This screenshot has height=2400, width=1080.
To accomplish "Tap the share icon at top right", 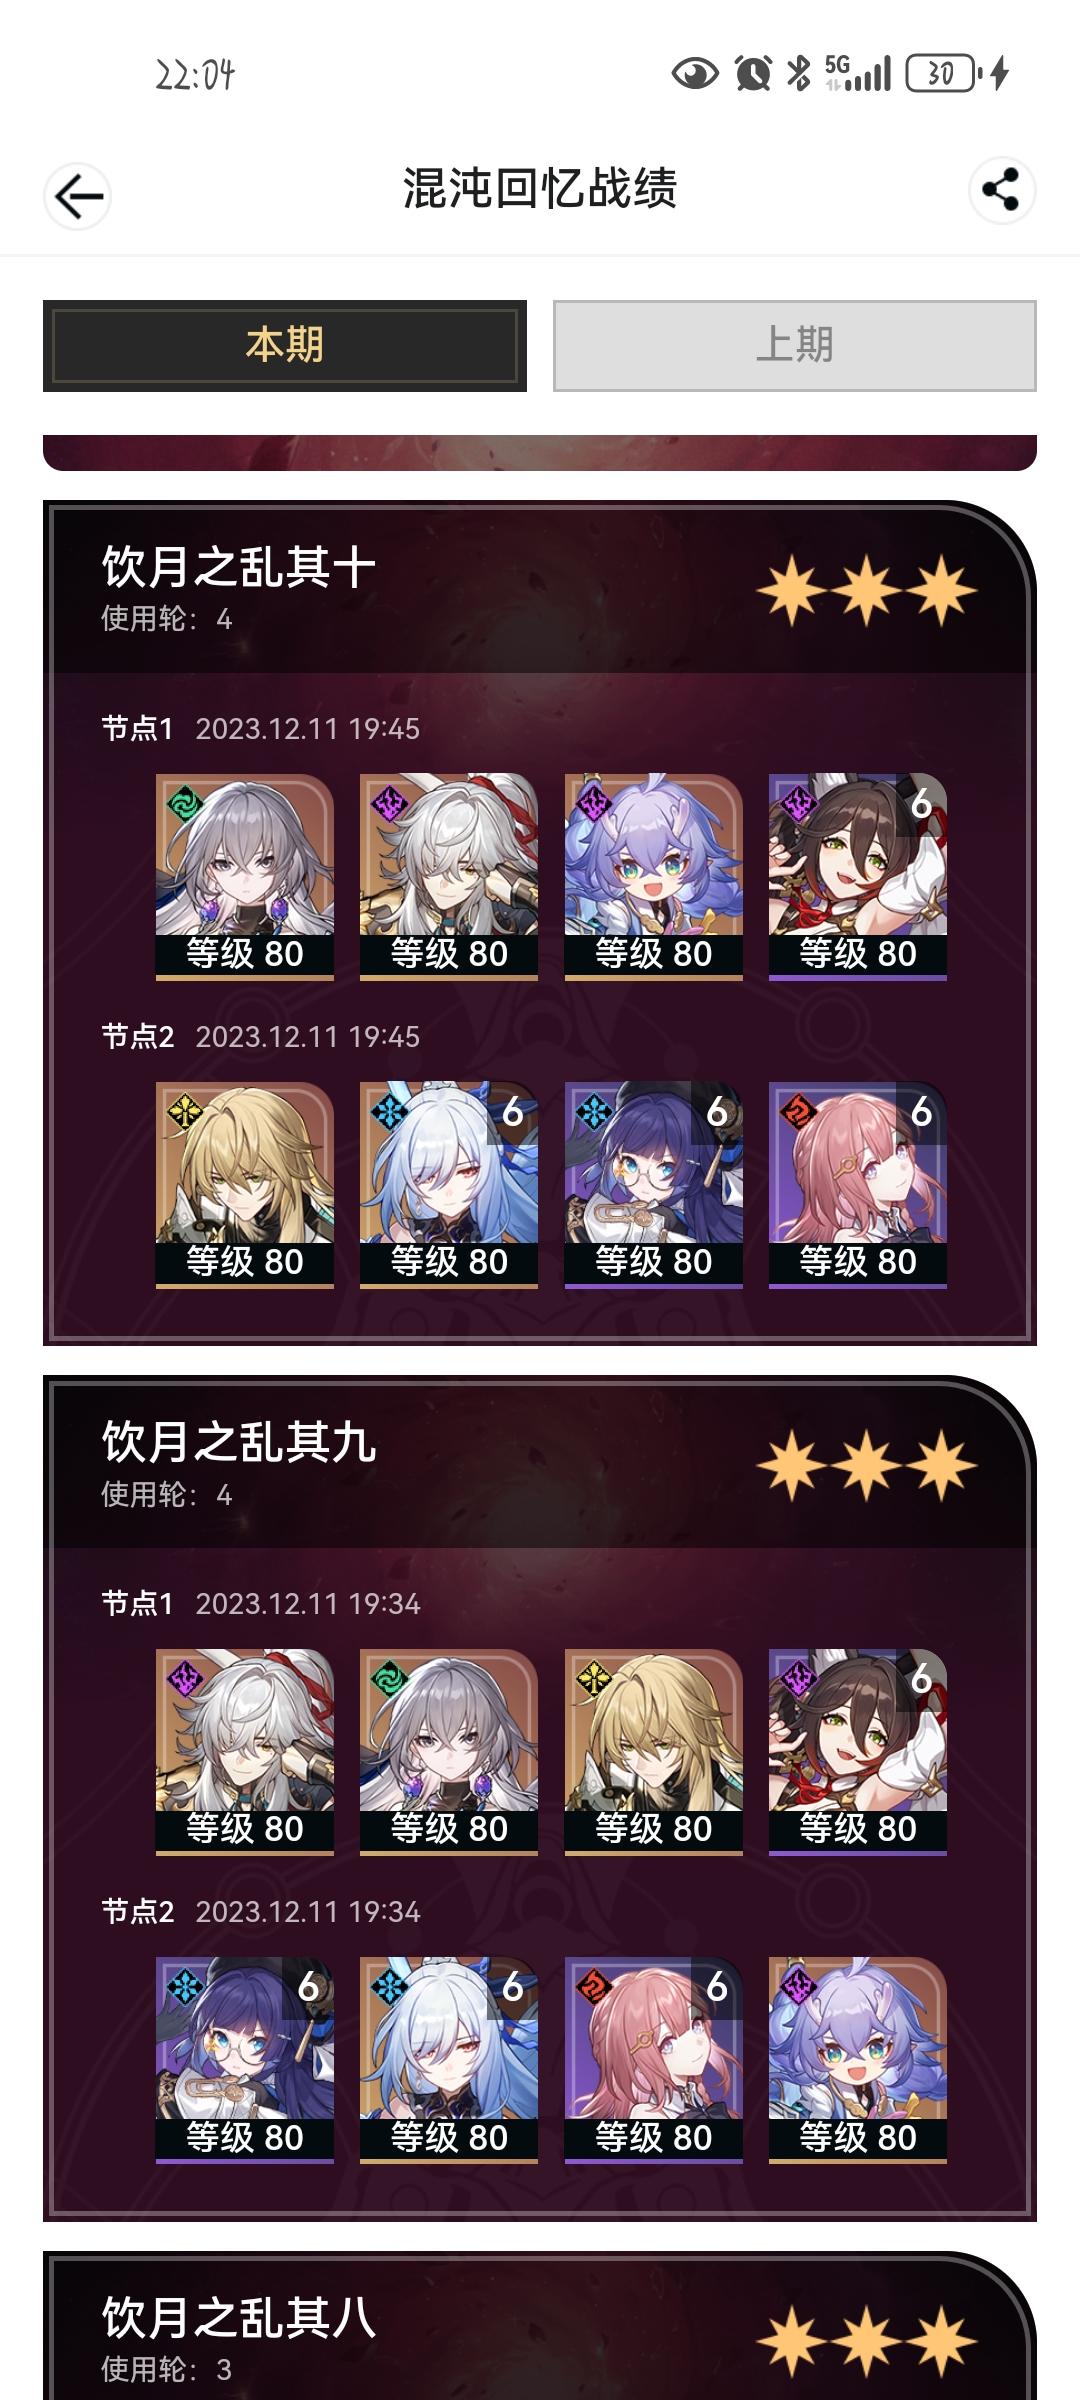I will point(1002,190).
